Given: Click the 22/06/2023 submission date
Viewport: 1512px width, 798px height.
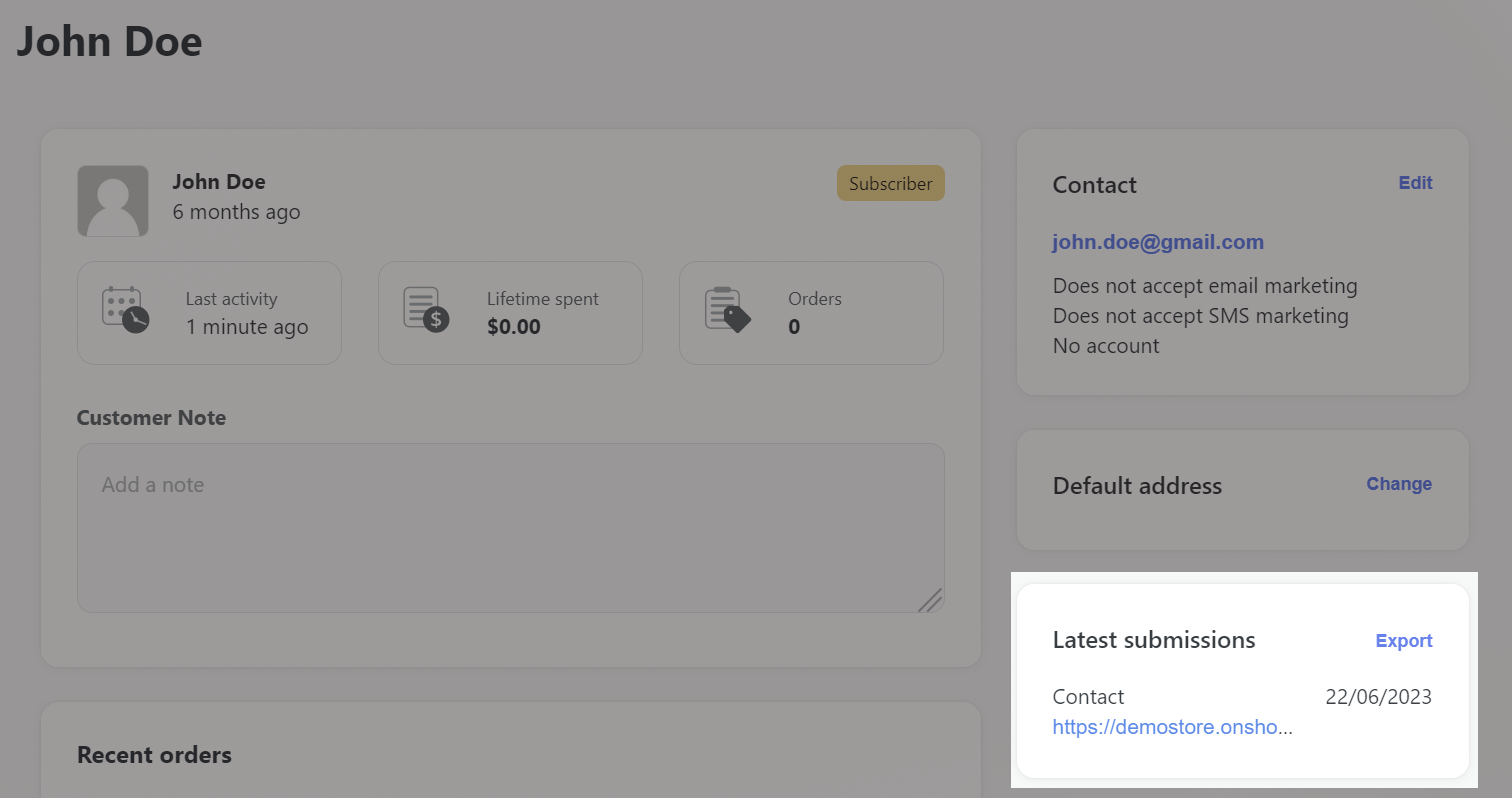Looking at the screenshot, I should coord(1379,697).
